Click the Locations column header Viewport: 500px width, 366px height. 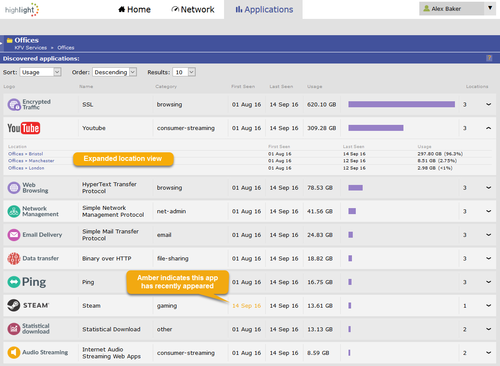tap(477, 87)
